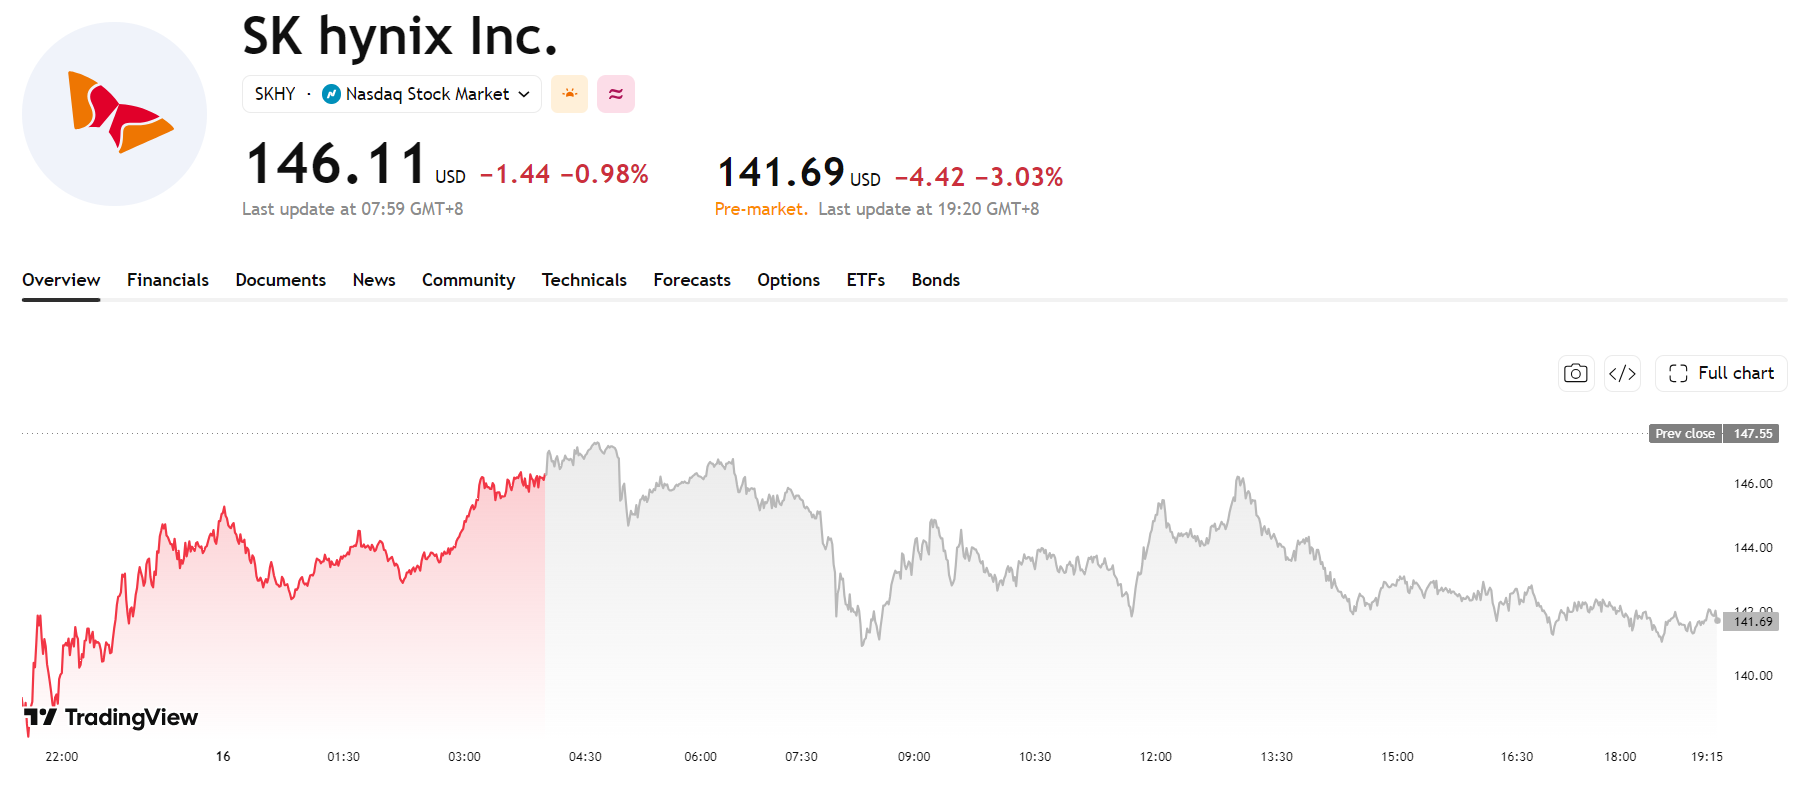Screen dimensions: 1804x789
Task: Click the Full chart expand icon
Action: pyautogui.click(x=1678, y=373)
